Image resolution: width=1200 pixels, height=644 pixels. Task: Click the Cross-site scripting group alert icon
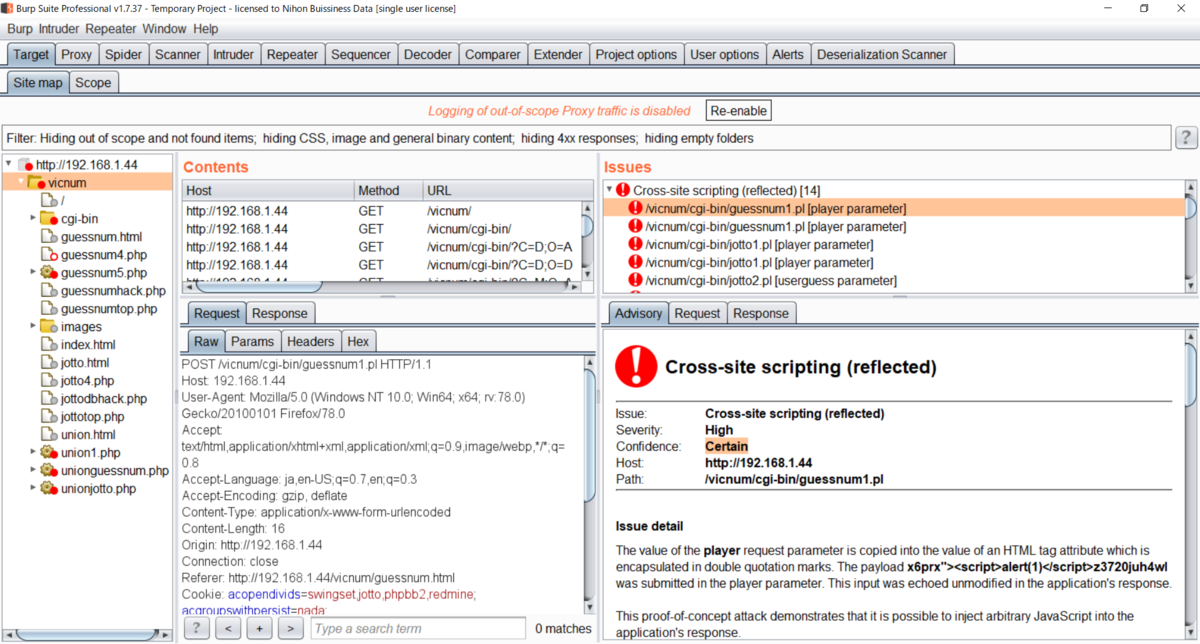[x=623, y=190]
